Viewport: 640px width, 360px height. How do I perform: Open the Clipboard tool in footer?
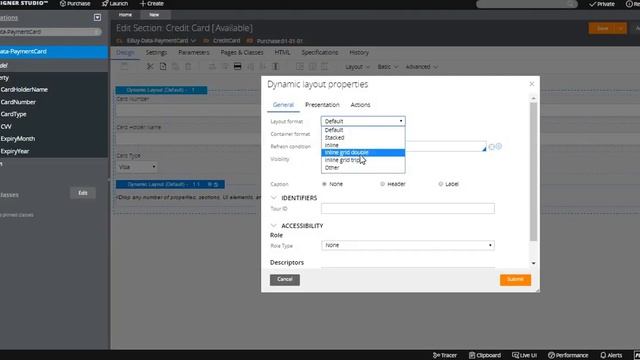[485, 355]
